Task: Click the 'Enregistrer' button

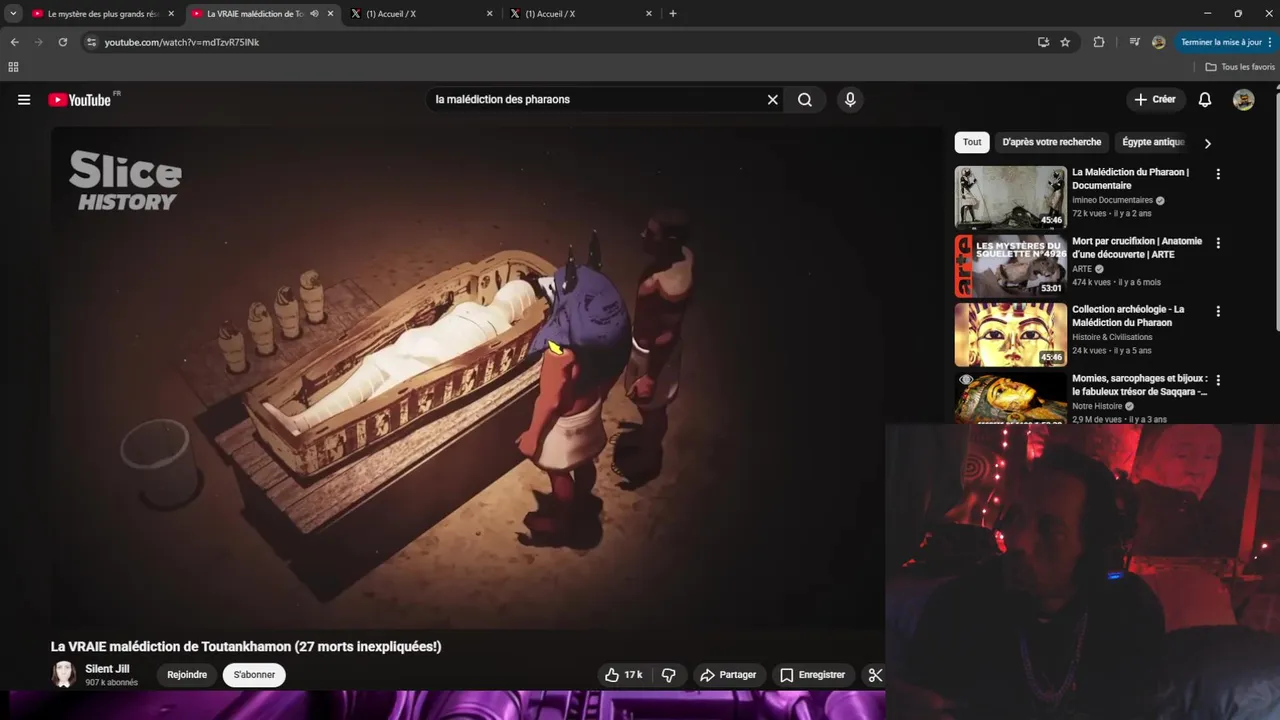Action: [x=812, y=675]
